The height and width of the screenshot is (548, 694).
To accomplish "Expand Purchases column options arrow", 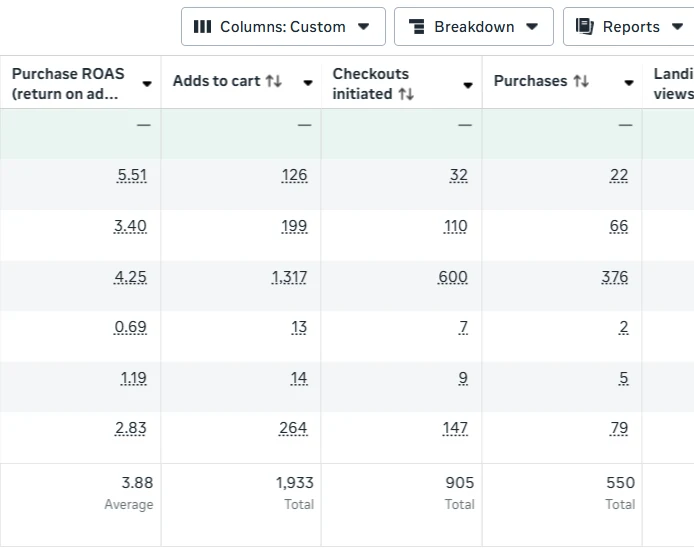I will pyautogui.click(x=628, y=83).
